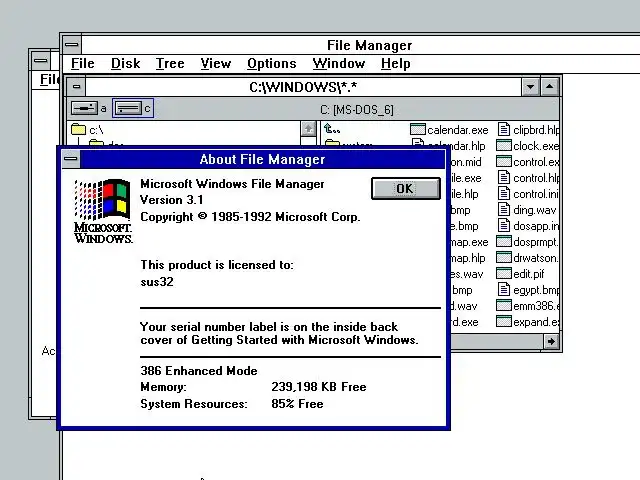Select dosapp.ini file icon
This screenshot has width=640, height=480.
(x=504, y=226)
